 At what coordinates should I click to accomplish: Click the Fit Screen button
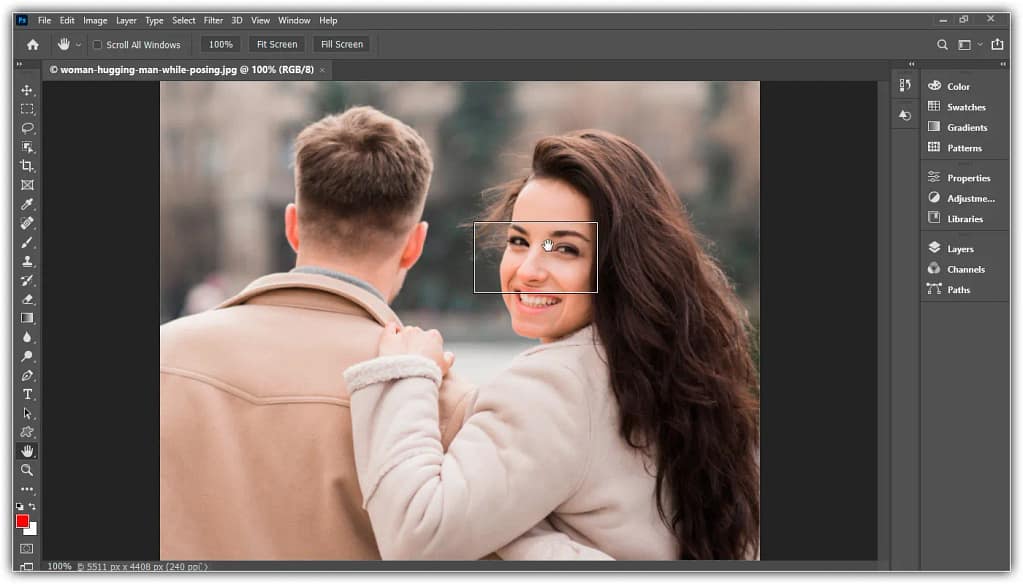click(276, 45)
